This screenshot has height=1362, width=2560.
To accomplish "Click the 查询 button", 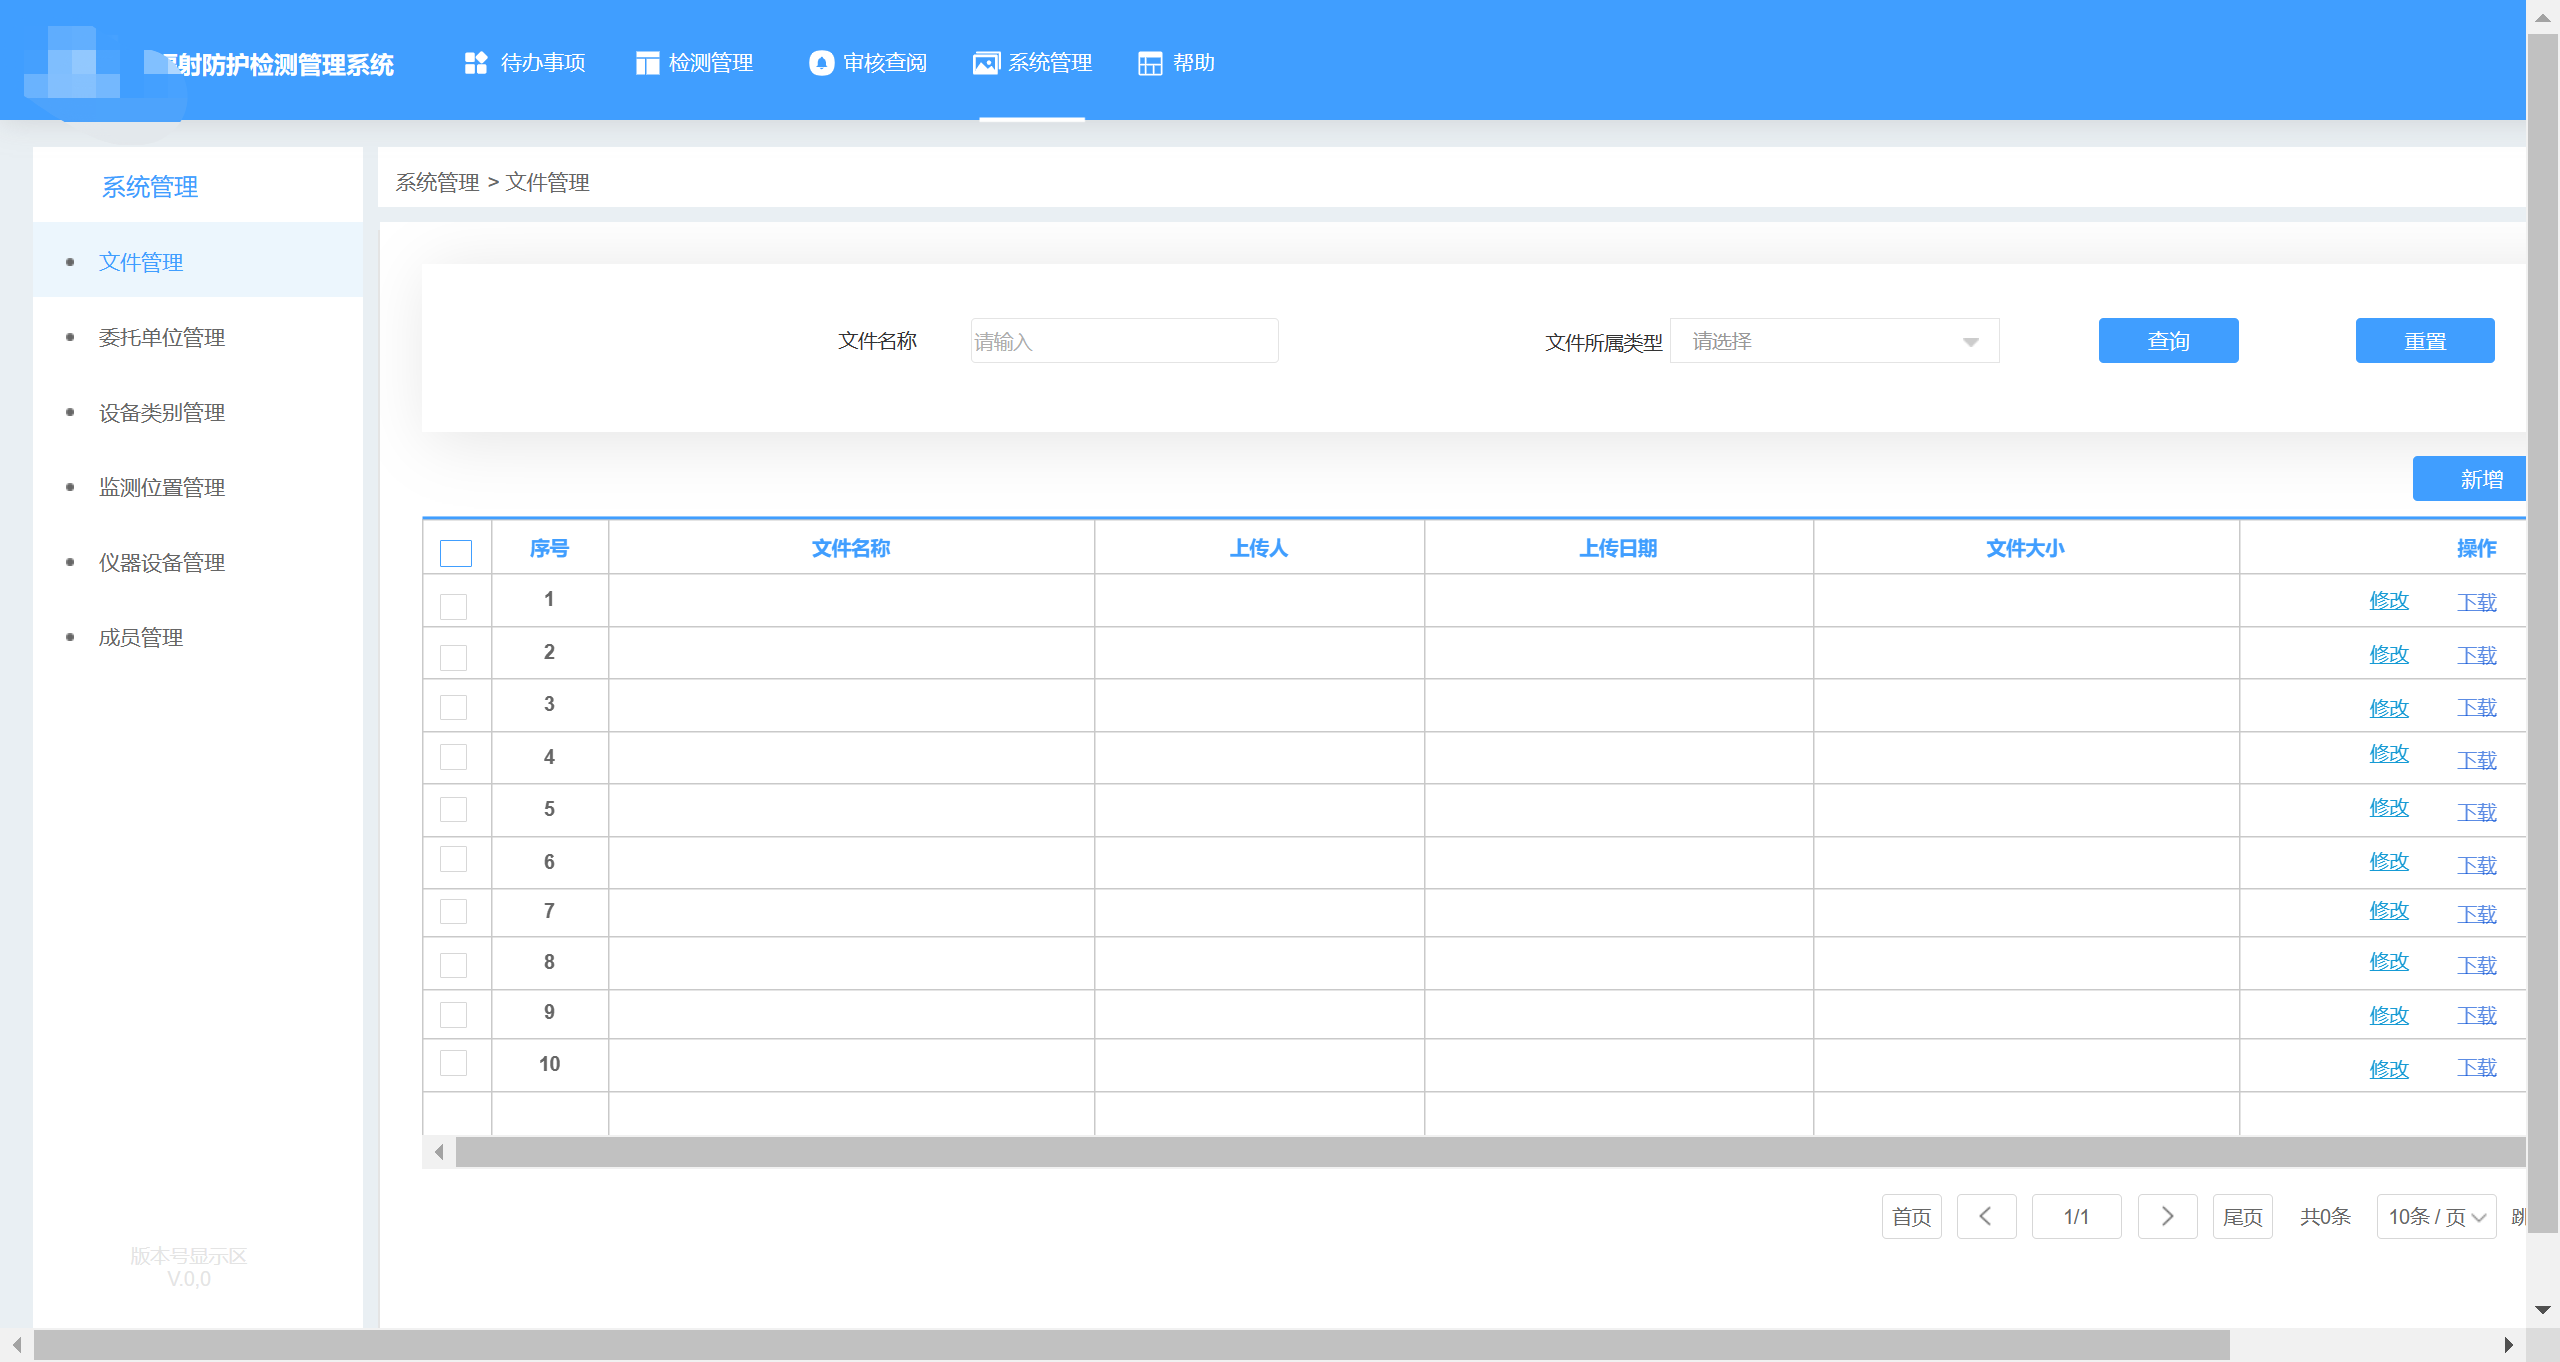I will [x=2168, y=341].
